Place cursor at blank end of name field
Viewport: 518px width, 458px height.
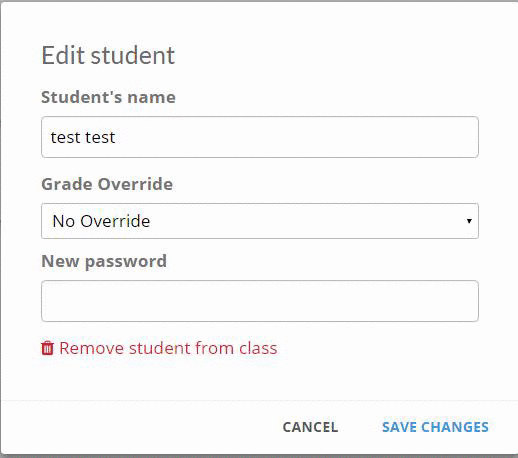point(297,137)
